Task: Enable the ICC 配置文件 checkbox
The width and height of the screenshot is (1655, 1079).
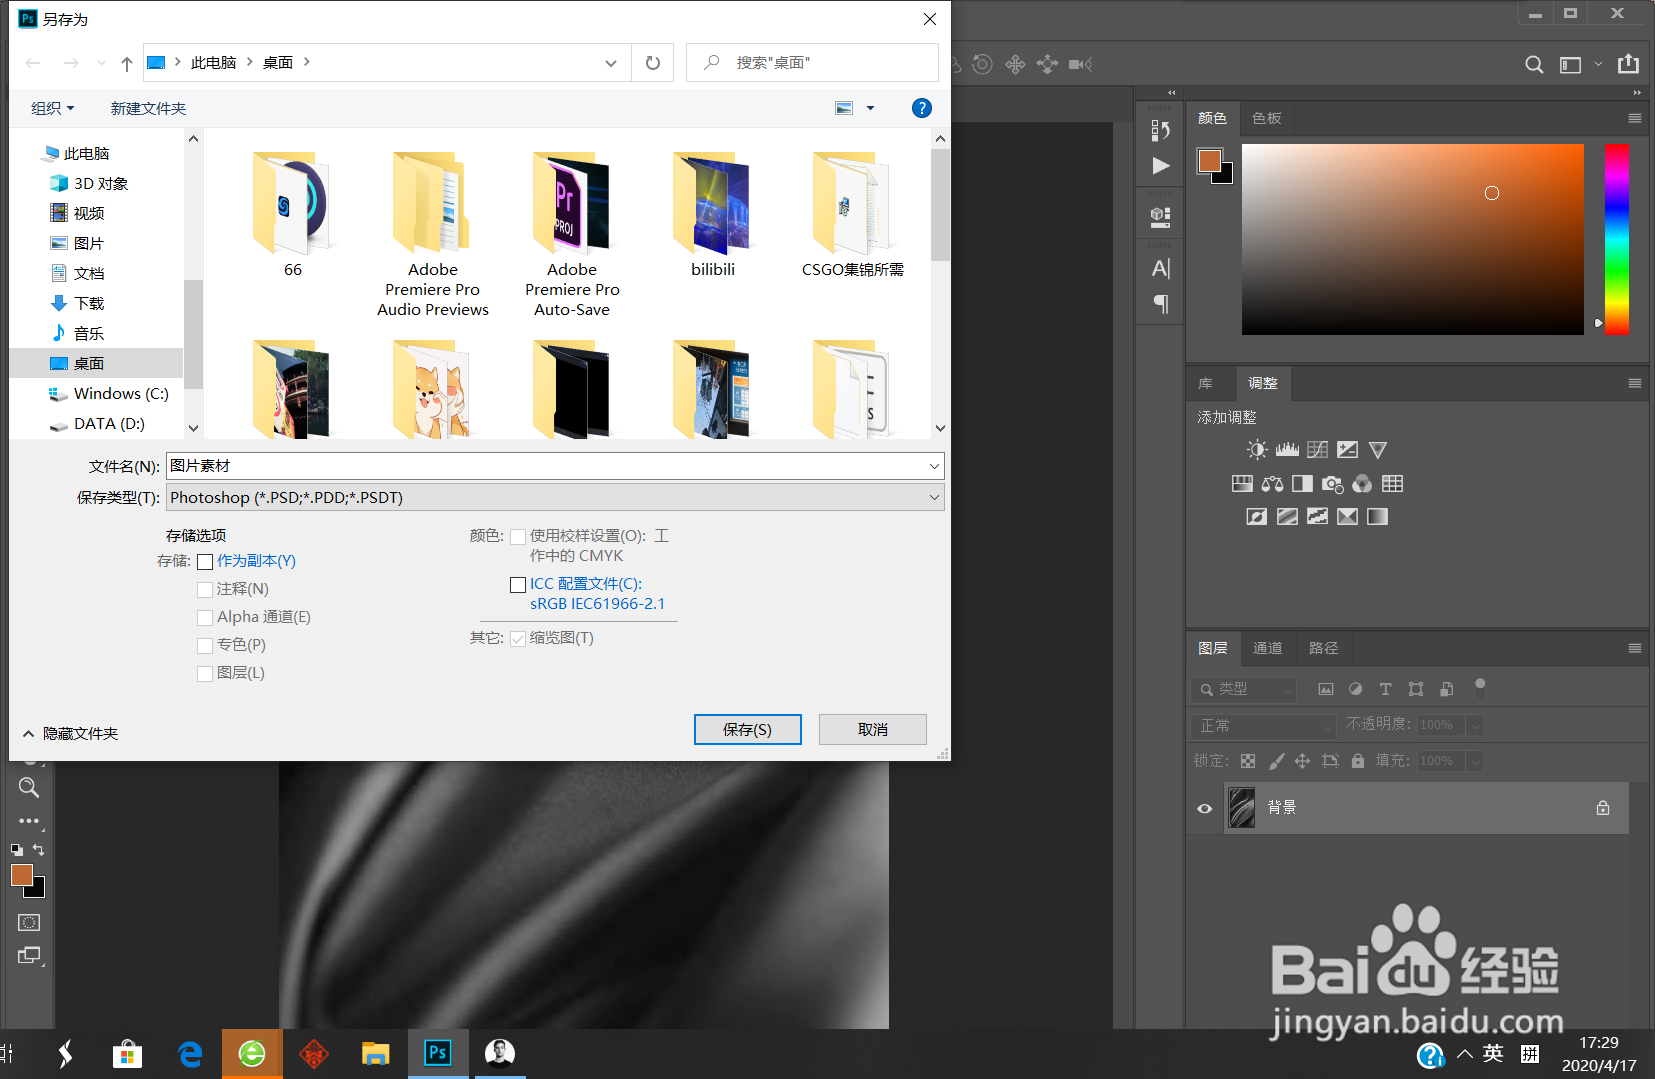Action: coord(518,585)
